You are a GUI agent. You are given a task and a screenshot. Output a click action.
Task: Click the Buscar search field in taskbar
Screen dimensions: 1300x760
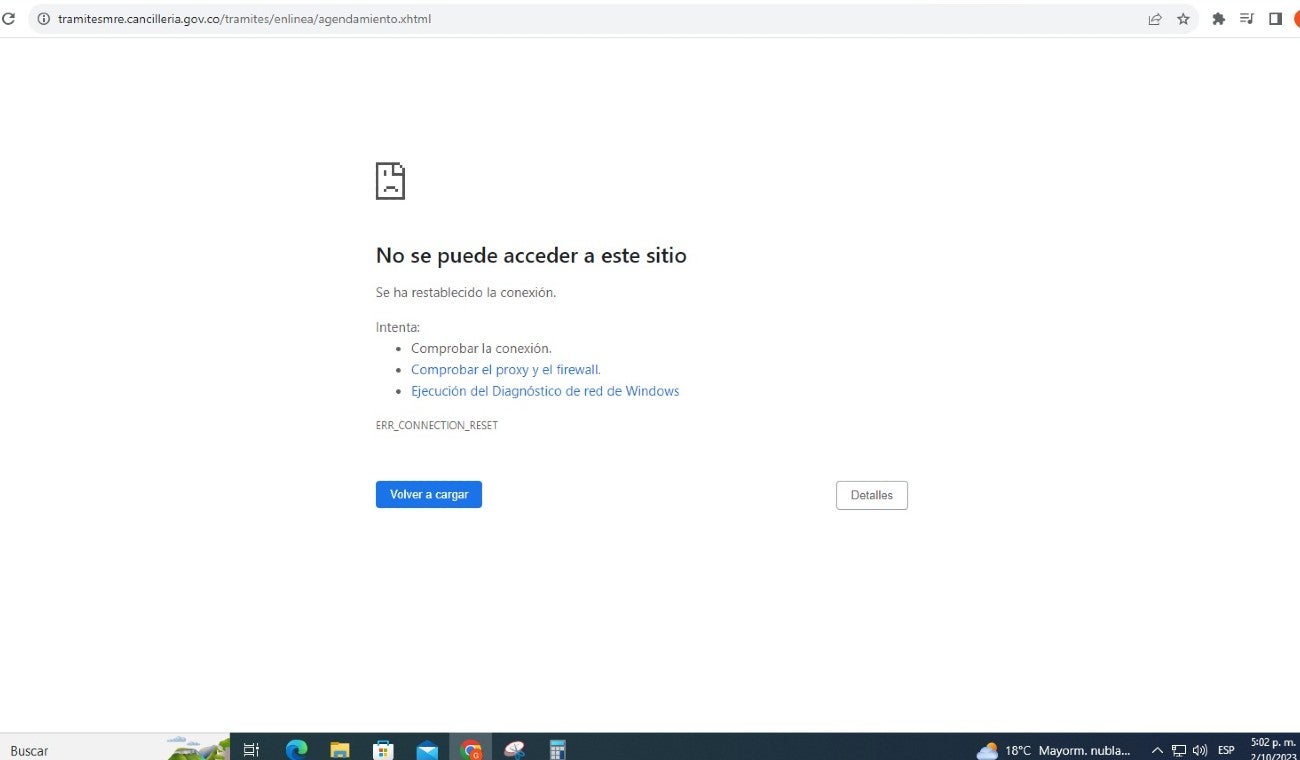pos(80,750)
